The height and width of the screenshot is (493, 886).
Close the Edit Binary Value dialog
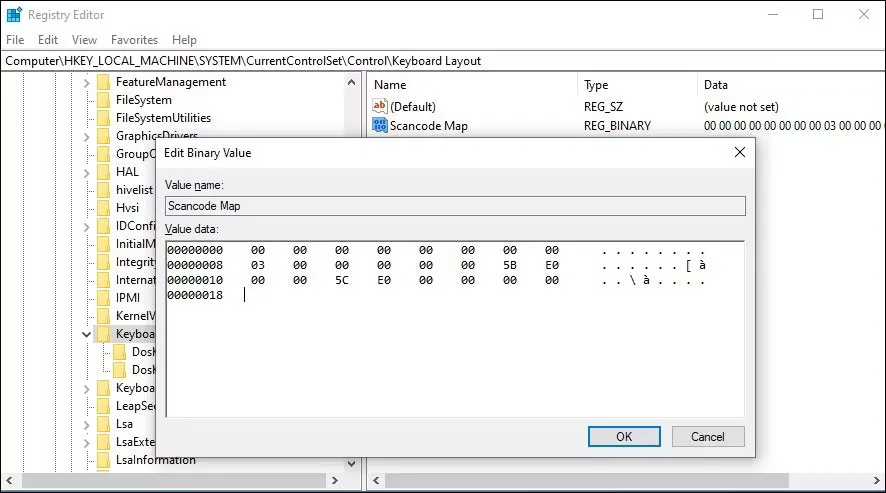[x=740, y=152]
